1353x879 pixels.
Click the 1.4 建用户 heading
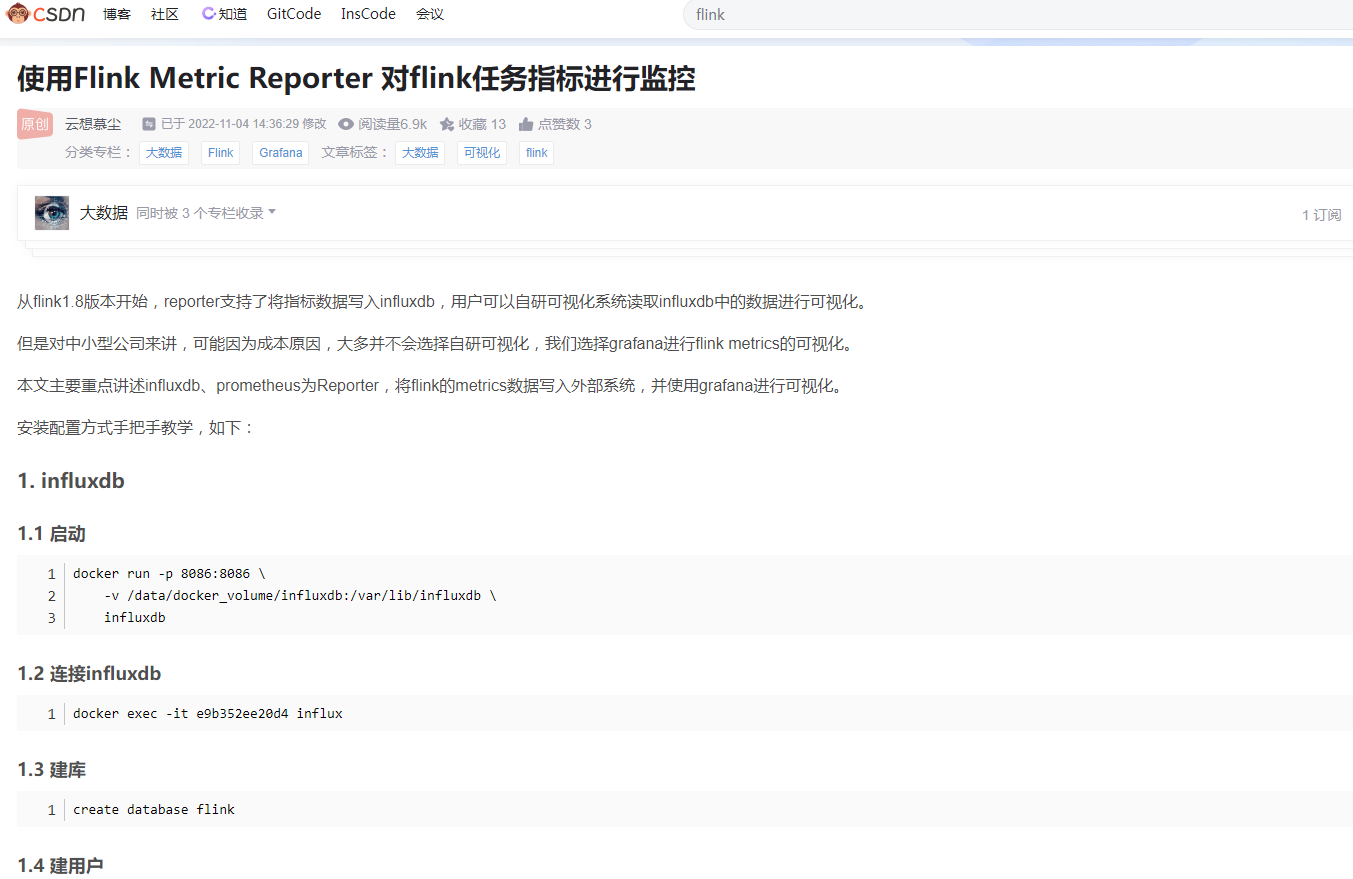point(60,865)
